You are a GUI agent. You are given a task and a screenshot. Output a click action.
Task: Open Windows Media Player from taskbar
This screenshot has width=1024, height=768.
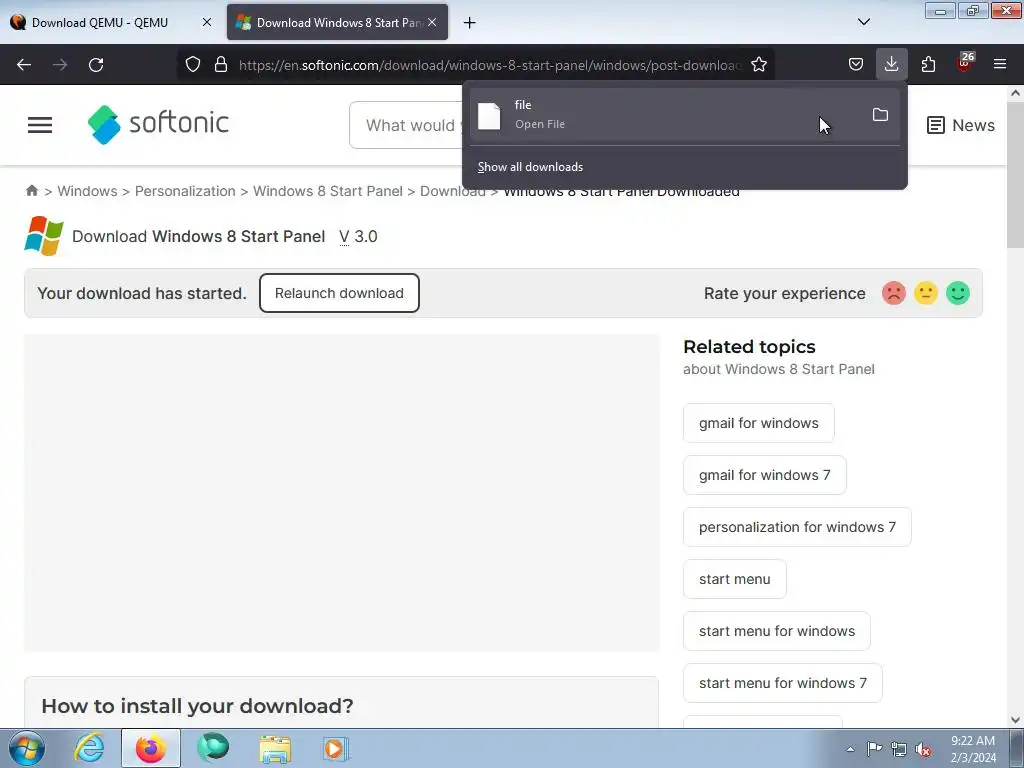(x=336, y=748)
